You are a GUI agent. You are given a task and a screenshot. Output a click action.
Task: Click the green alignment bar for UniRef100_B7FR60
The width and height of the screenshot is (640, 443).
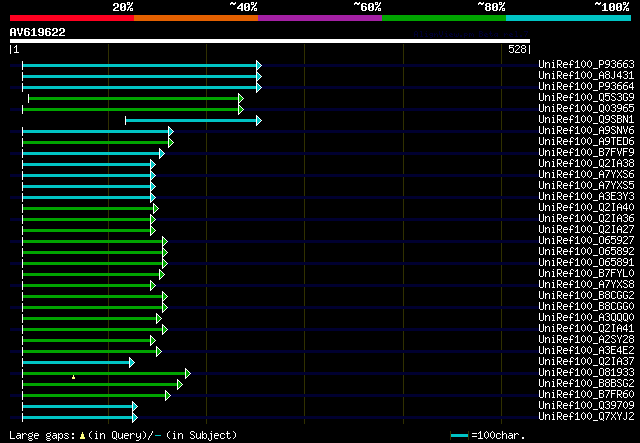point(94,396)
